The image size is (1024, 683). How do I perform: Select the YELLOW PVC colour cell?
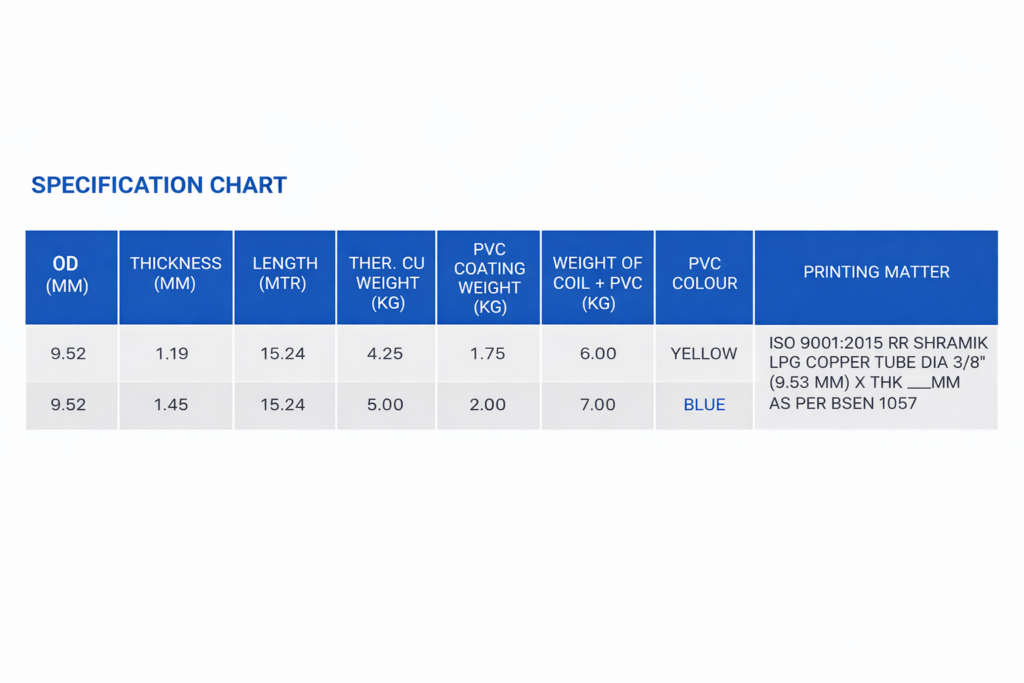pos(704,354)
